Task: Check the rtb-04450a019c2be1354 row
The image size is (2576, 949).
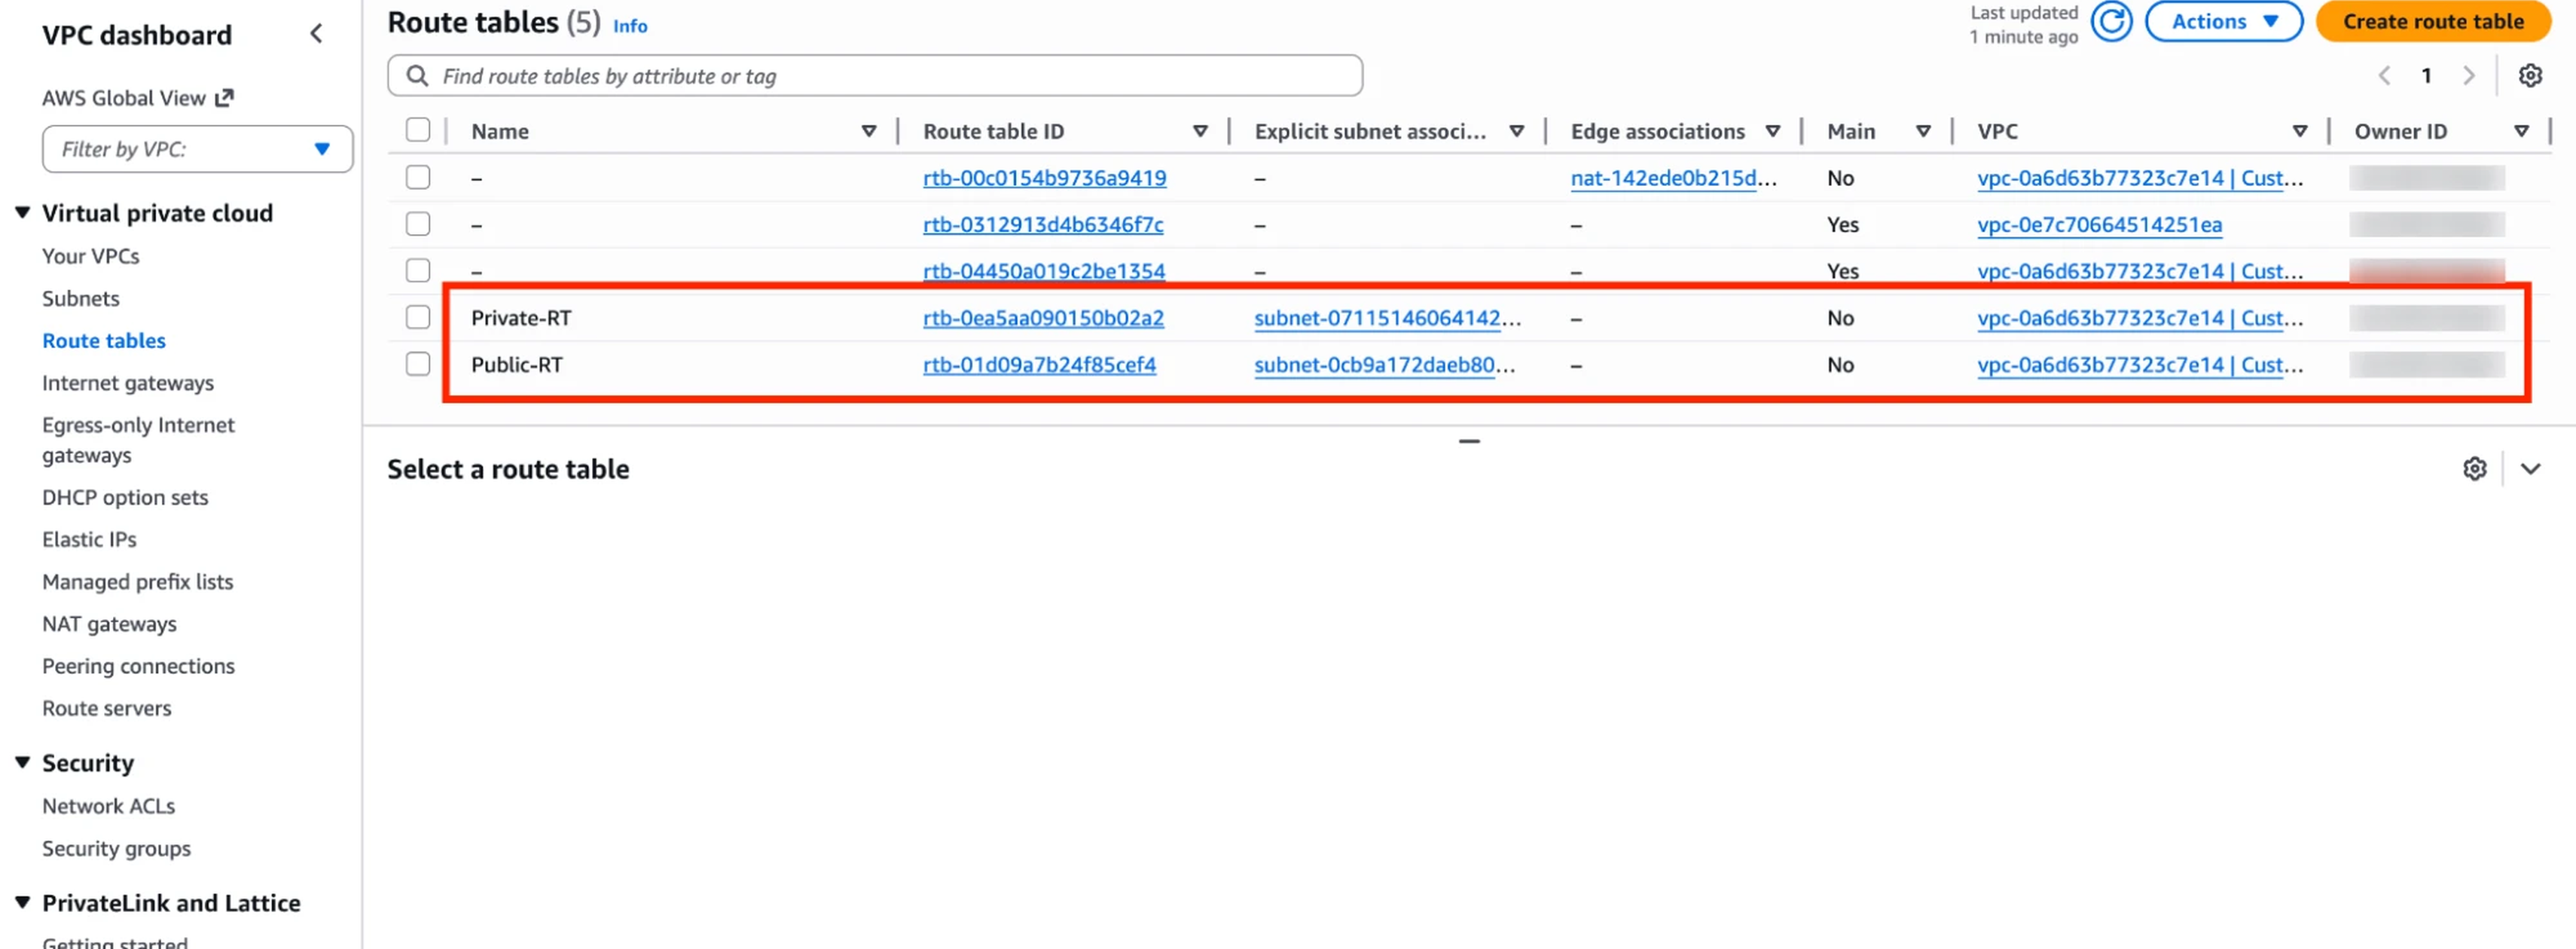Action: click(418, 271)
